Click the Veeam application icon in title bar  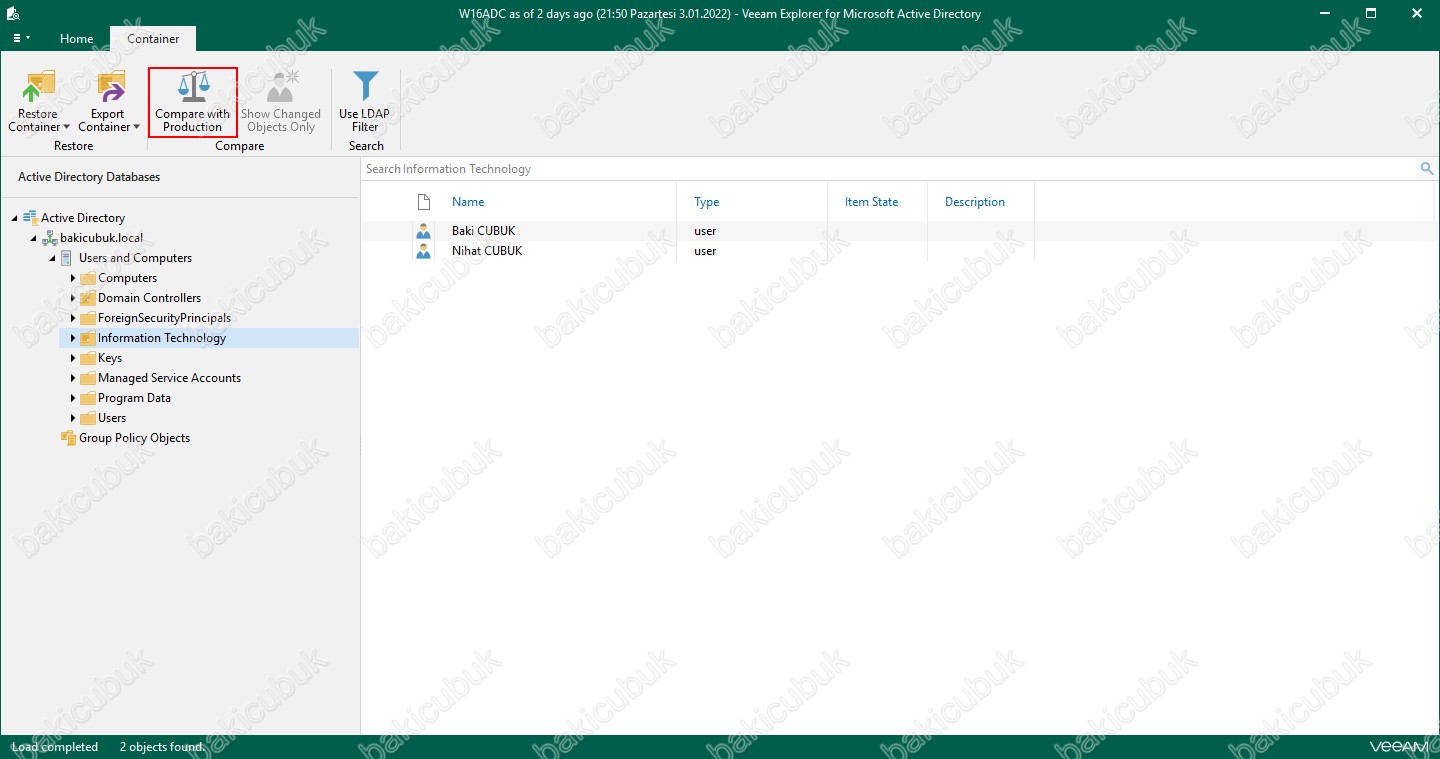[x=14, y=14]
